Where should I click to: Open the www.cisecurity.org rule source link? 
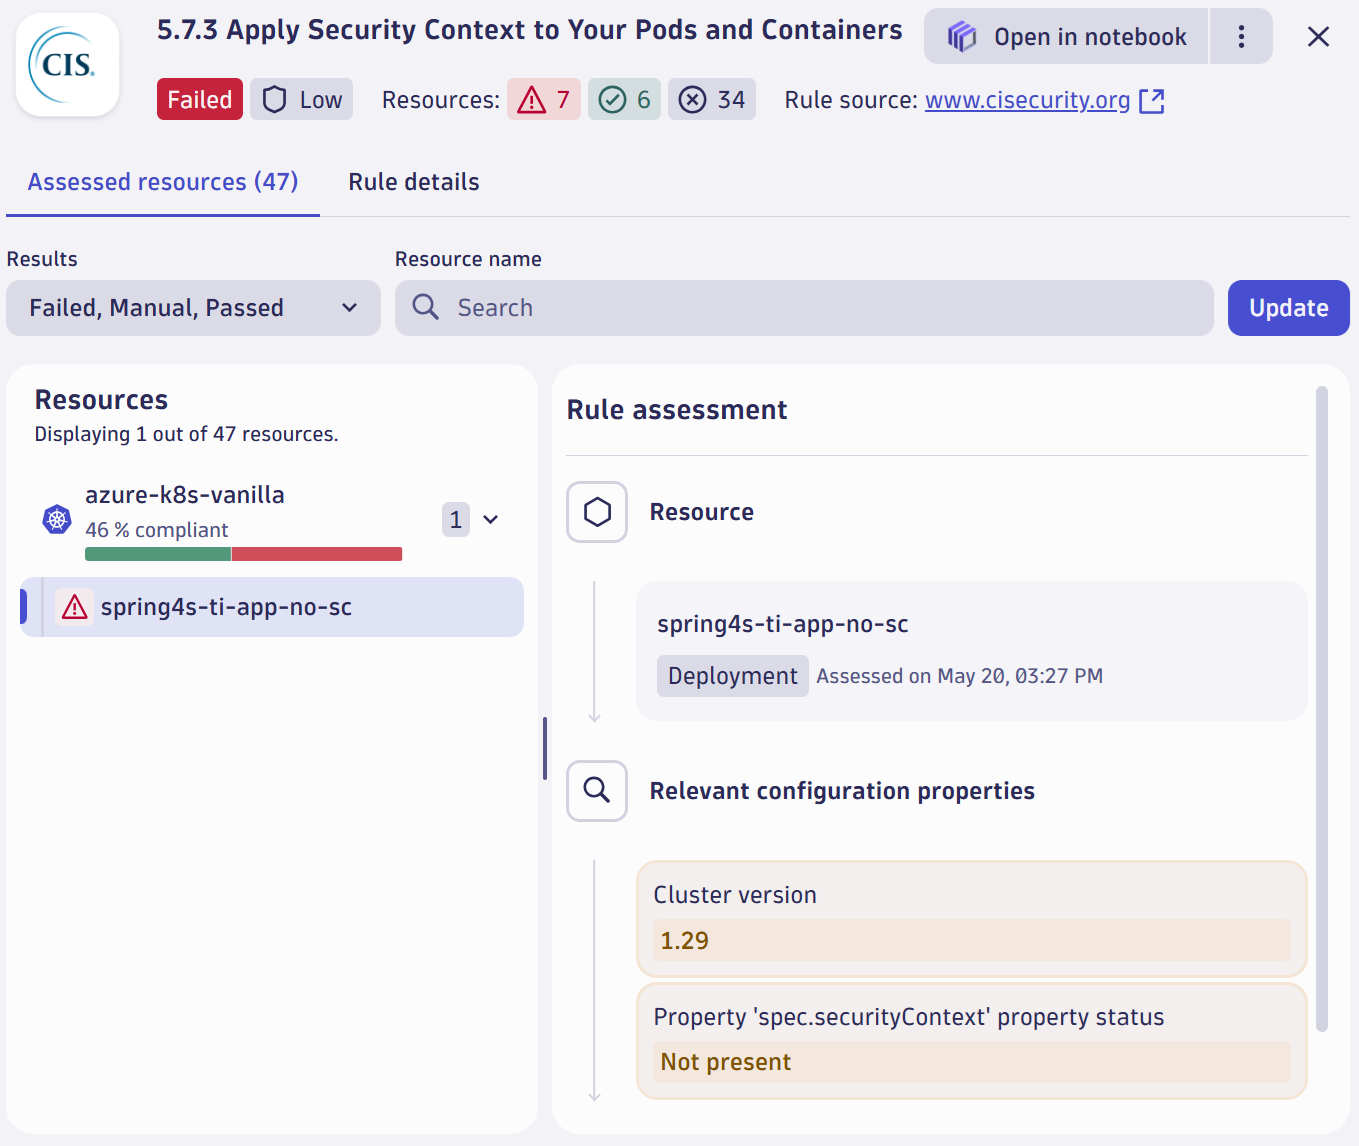[x=1027, y=100]
